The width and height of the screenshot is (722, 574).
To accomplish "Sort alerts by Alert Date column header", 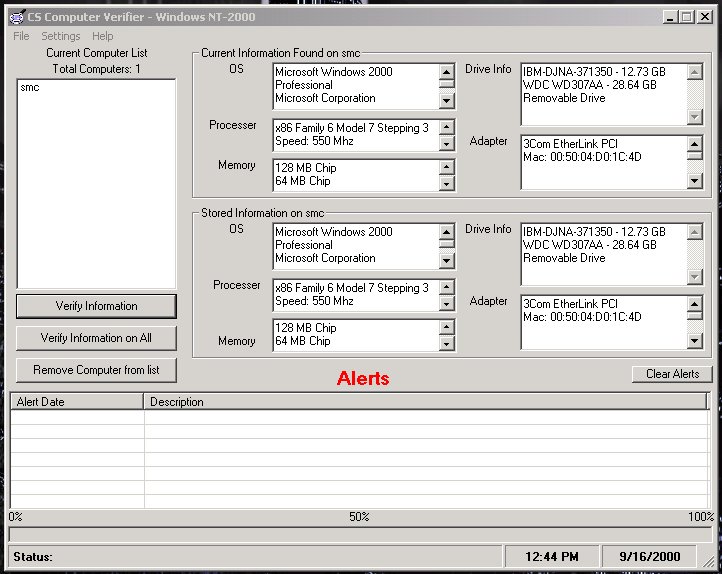I will 77,402.
